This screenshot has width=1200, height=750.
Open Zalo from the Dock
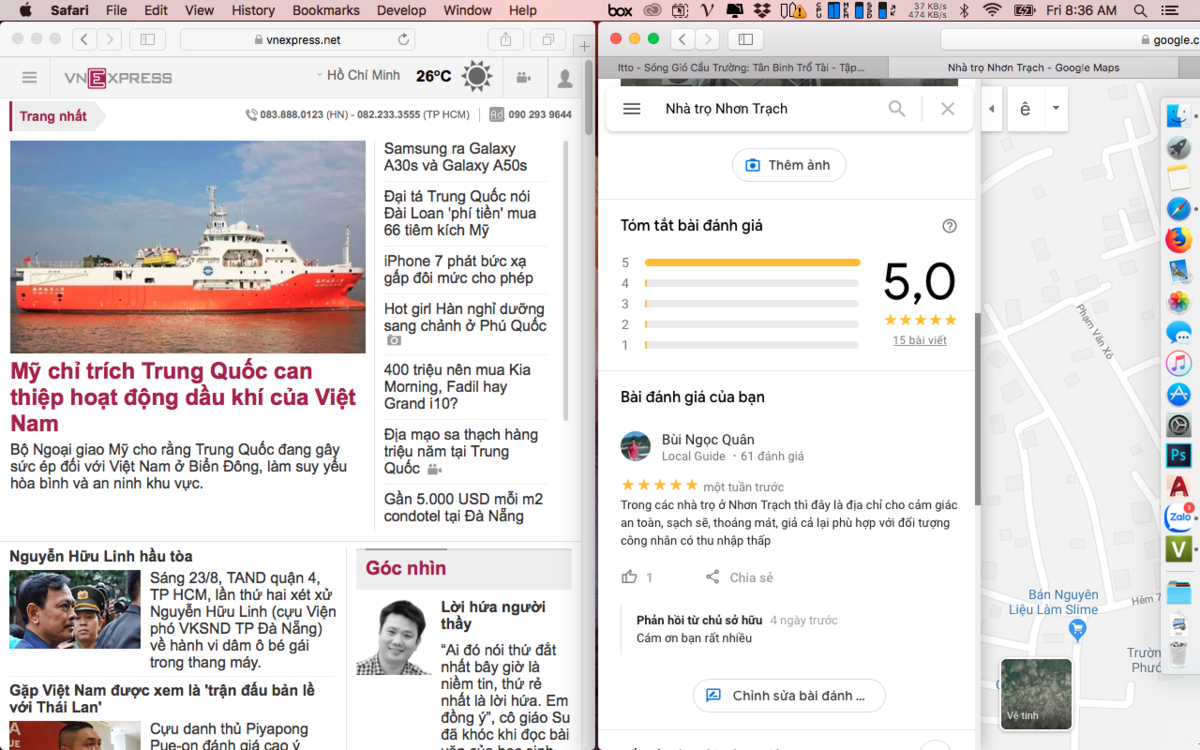pyautogui.click(x=1178, y=517)
